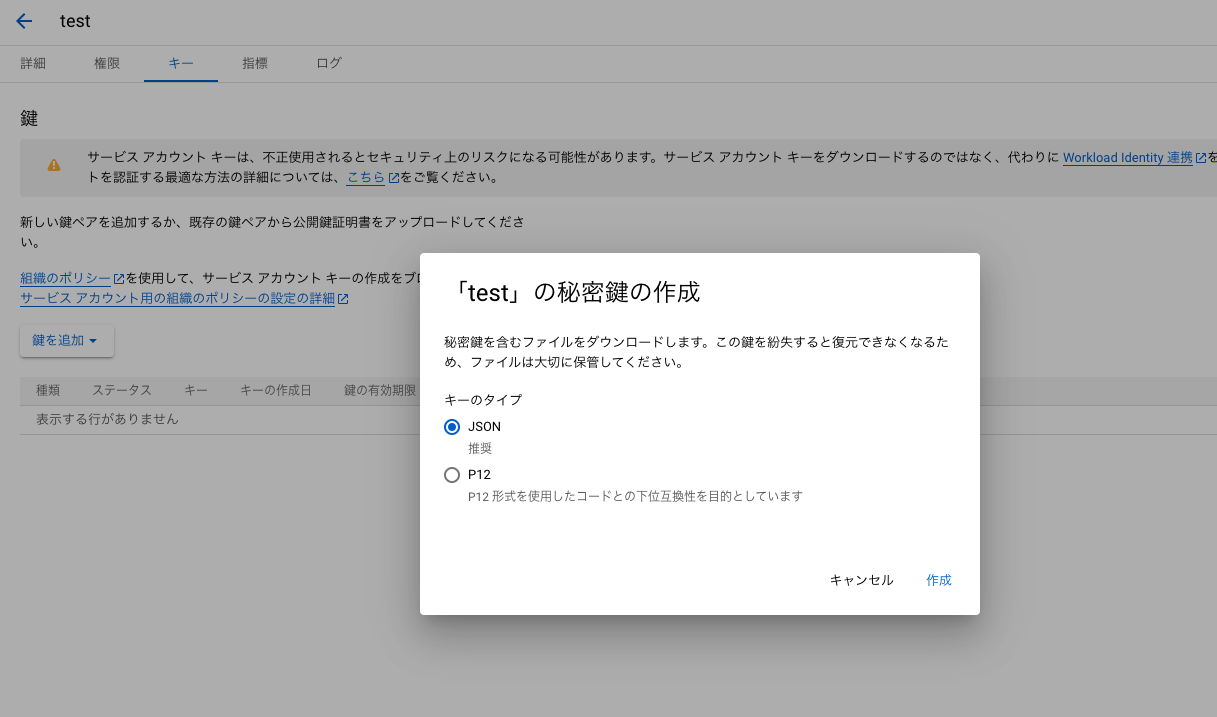Image resolution: width=1217 pixels, height=717 pixels.
Task: Click the page title test
Action: click(x=75, y=21)
